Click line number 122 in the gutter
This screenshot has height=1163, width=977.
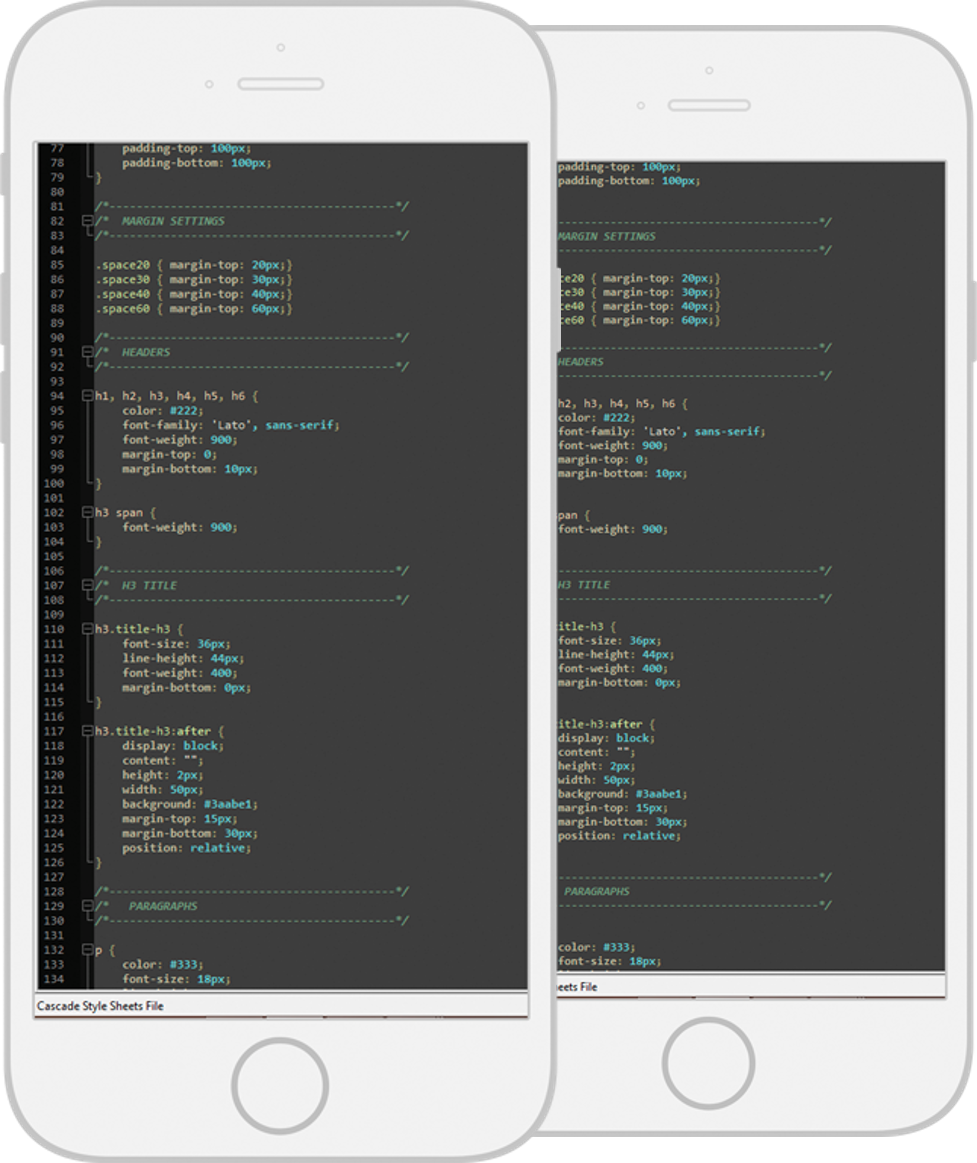pos(54,804)
